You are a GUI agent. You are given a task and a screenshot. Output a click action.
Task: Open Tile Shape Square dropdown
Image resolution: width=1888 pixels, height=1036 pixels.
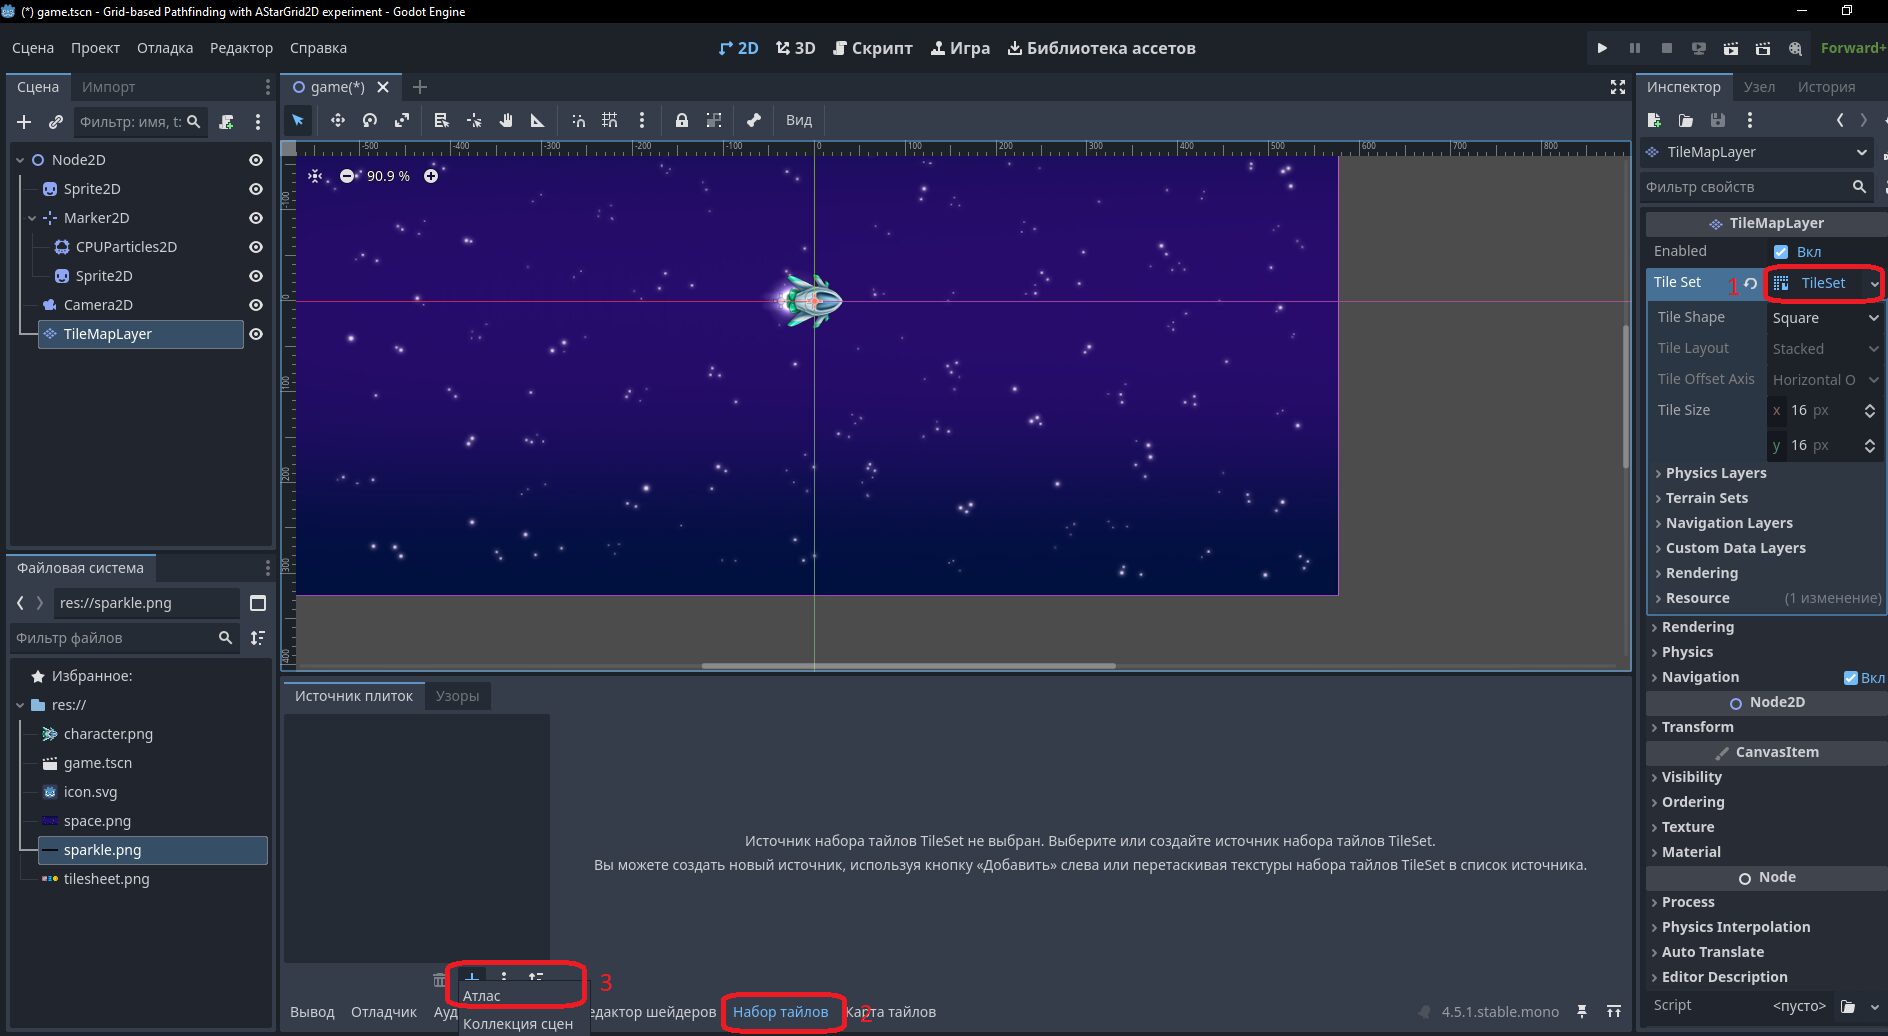(1825, 318)
